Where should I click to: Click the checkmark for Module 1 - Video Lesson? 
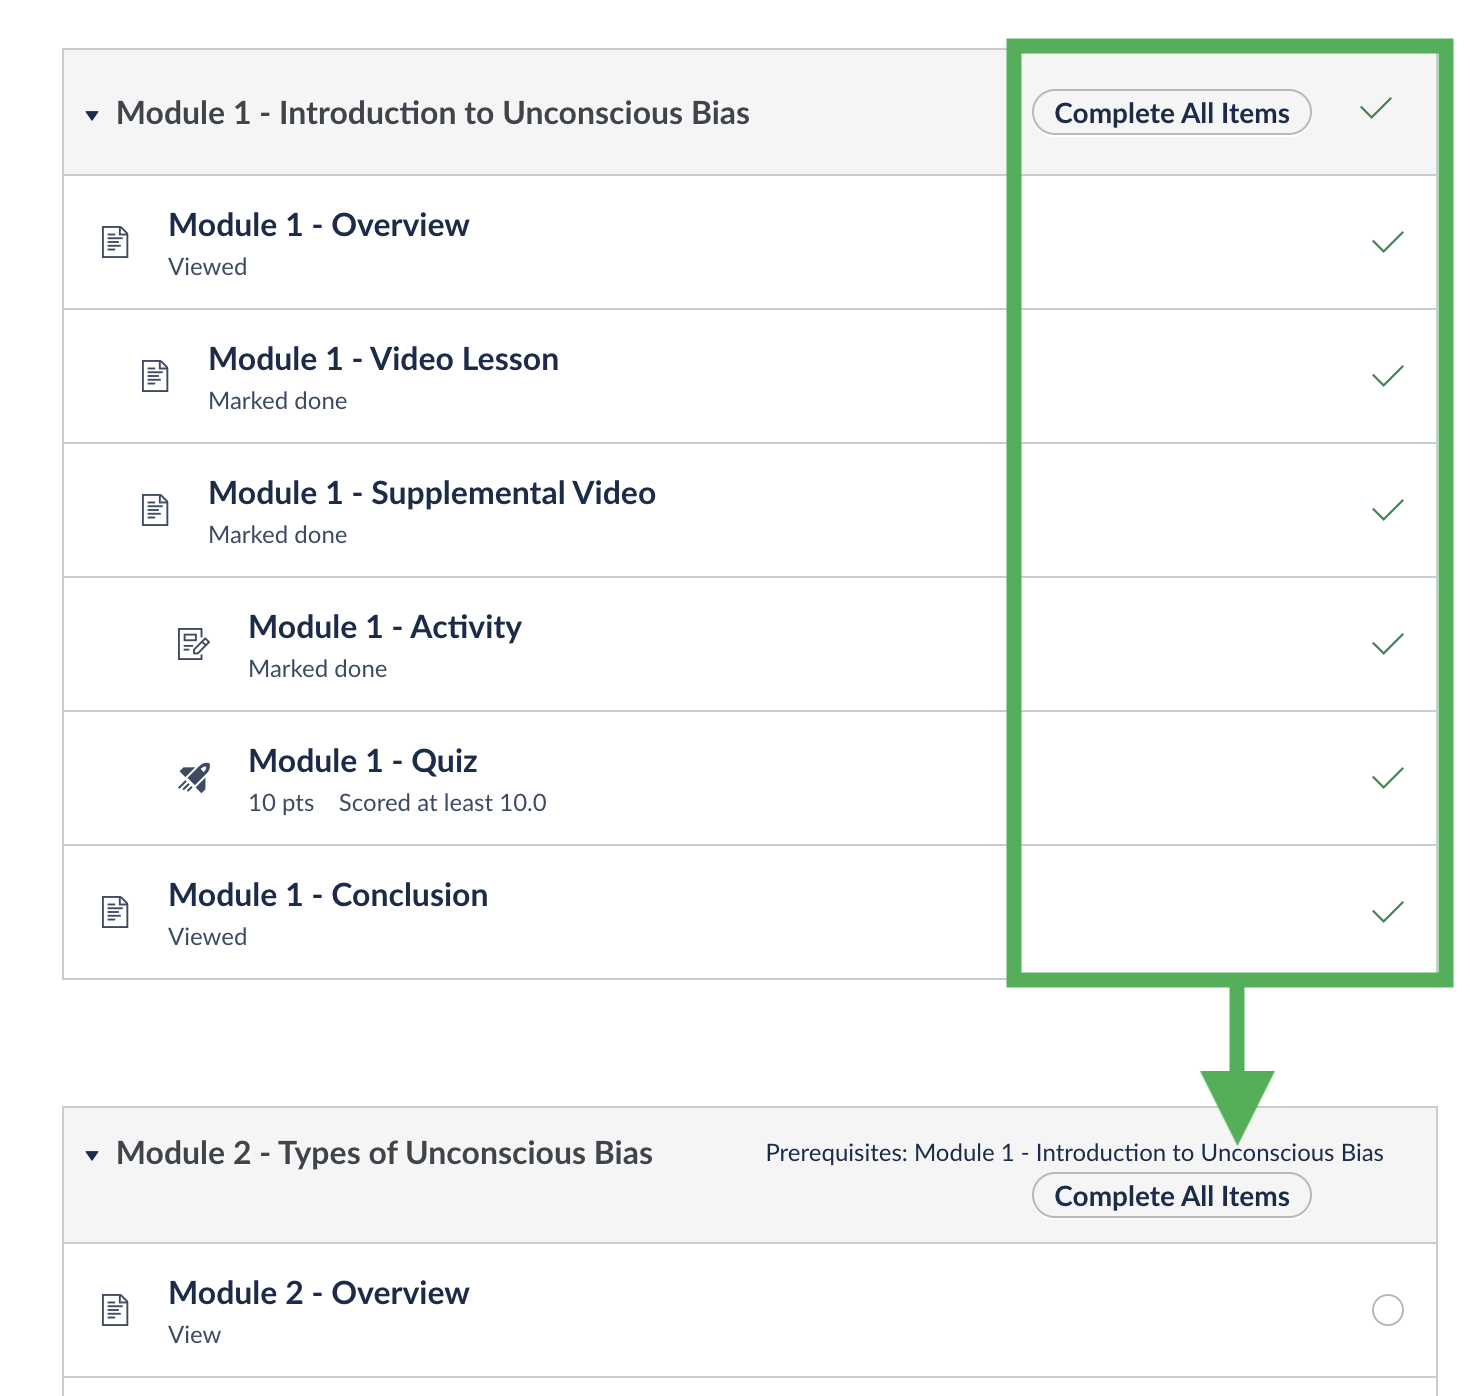(1388, 376)
